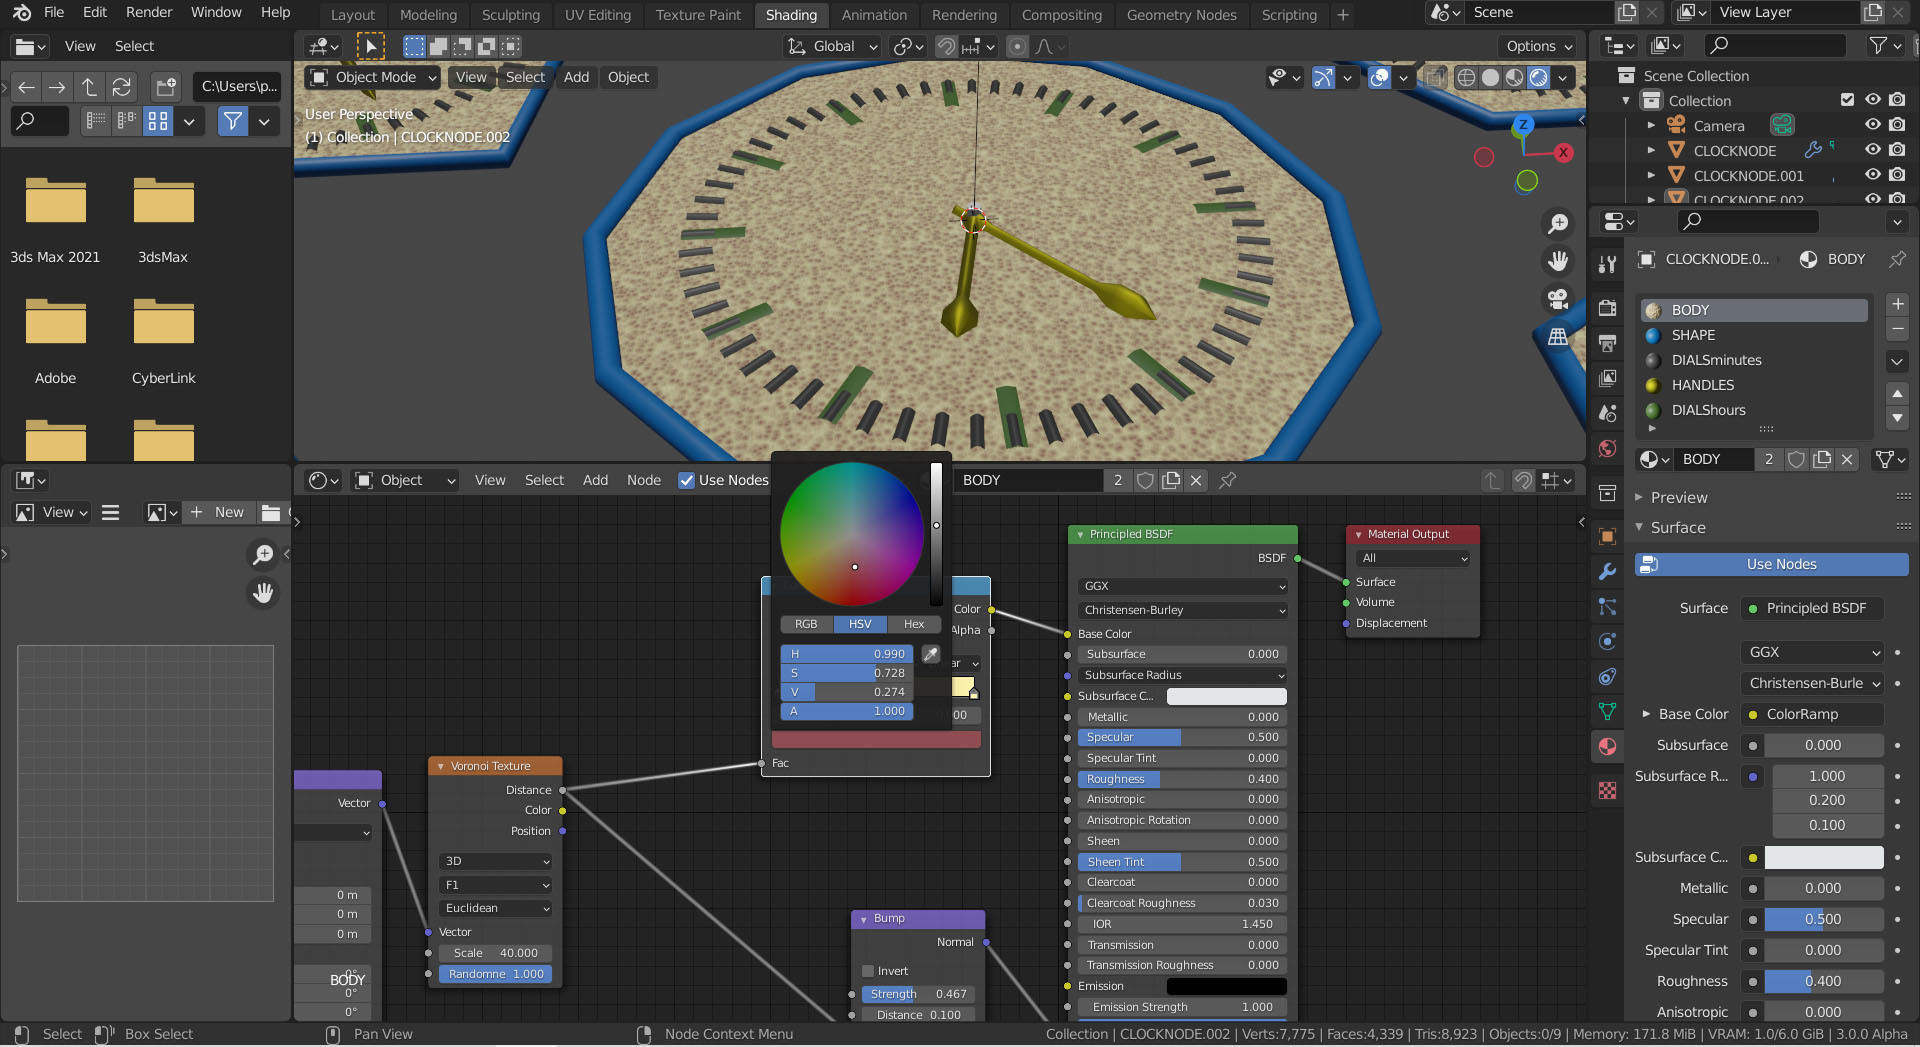Zoom icon in image editor panel
Image resolution: width=1920 pixels, height=1047 pixels.
click(263, 554)
